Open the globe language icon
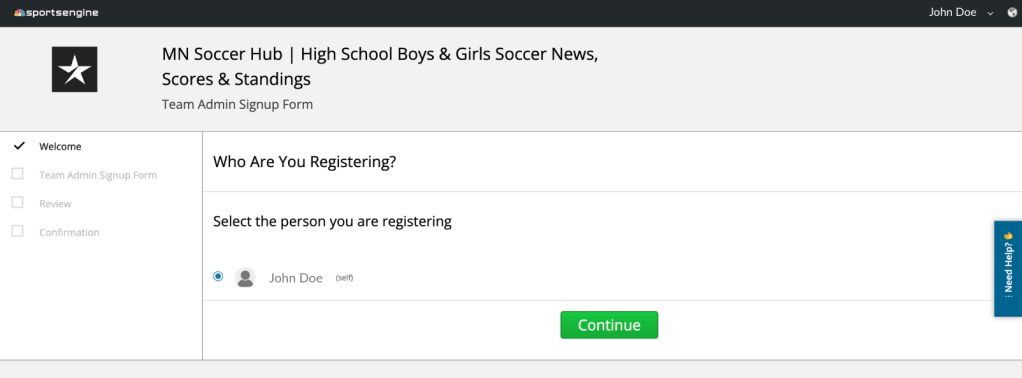The height and width of the screenshot is (378, 1022). pos(1012,12)
